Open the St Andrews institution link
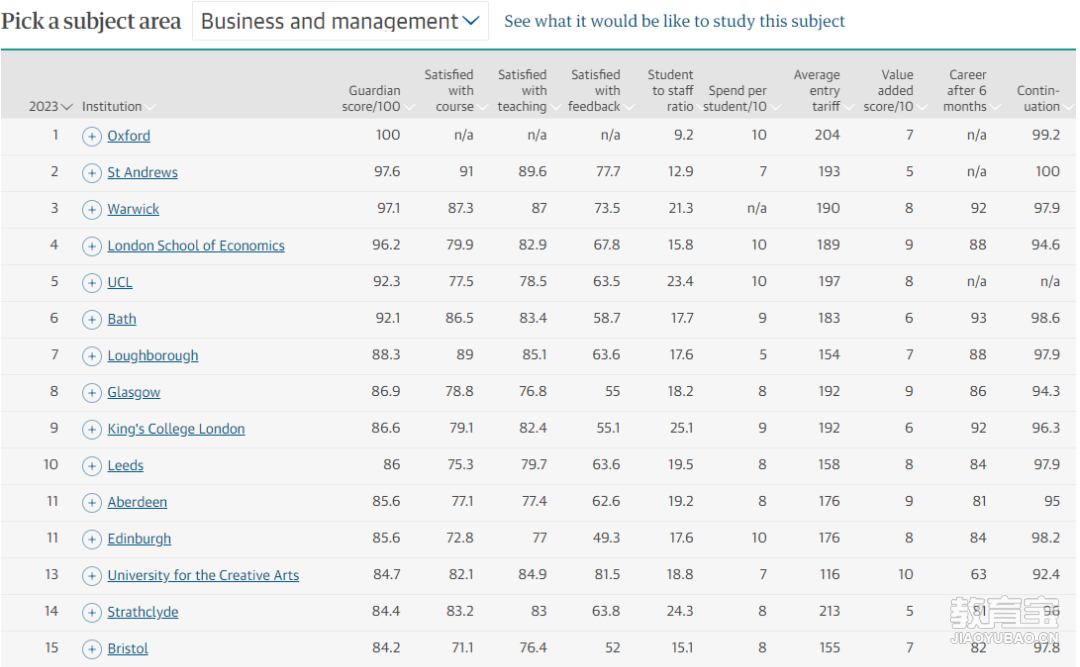The image size is (1080, 667). click(143, 172)
